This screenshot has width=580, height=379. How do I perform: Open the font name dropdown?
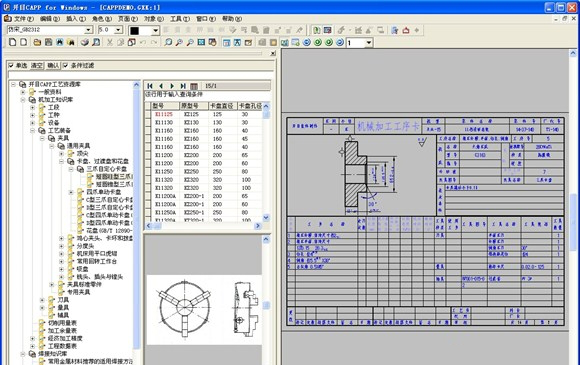pos(88,30)
